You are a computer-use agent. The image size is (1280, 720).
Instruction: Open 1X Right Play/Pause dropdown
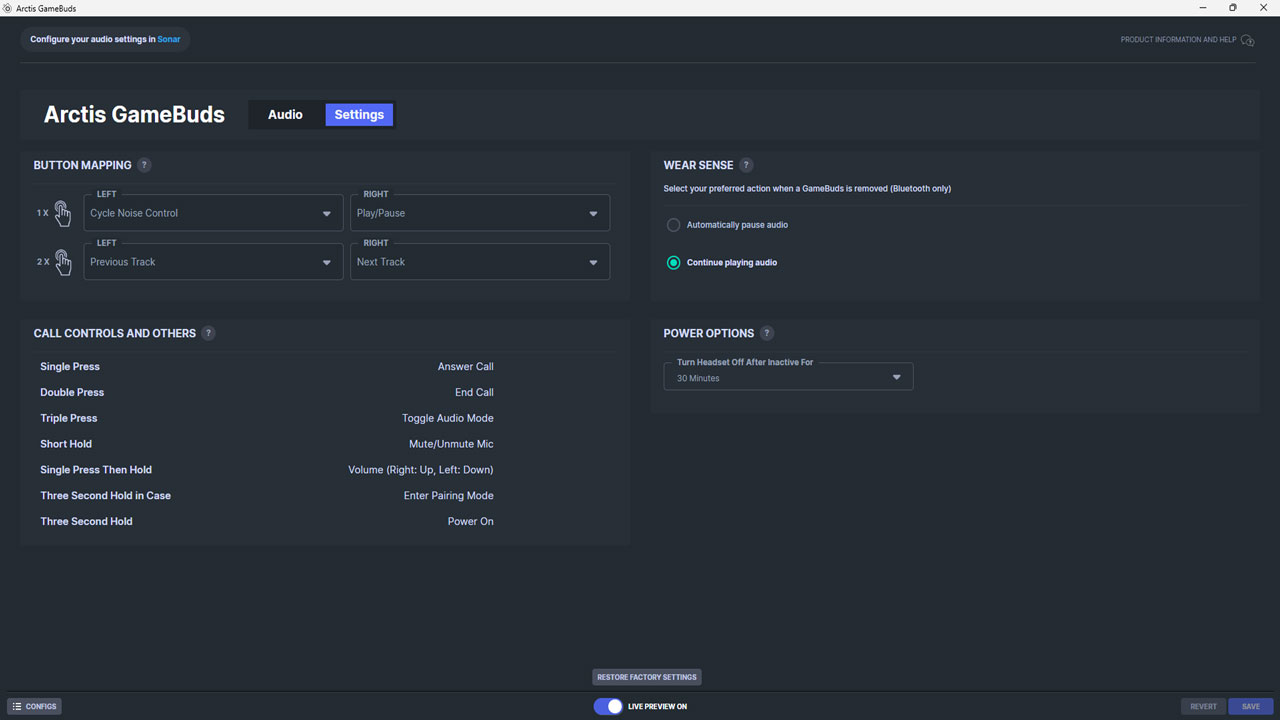pos(480,213)
